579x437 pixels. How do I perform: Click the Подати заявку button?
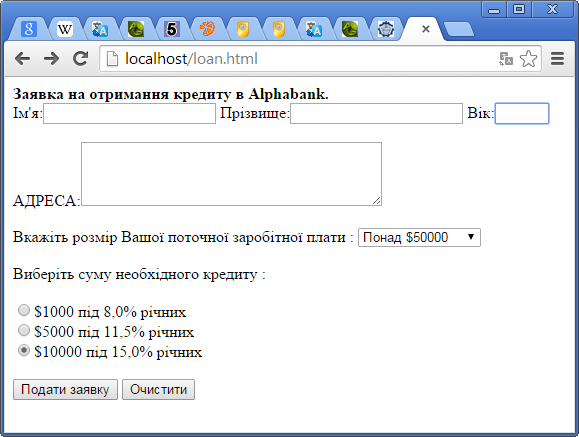pos(65,389)
